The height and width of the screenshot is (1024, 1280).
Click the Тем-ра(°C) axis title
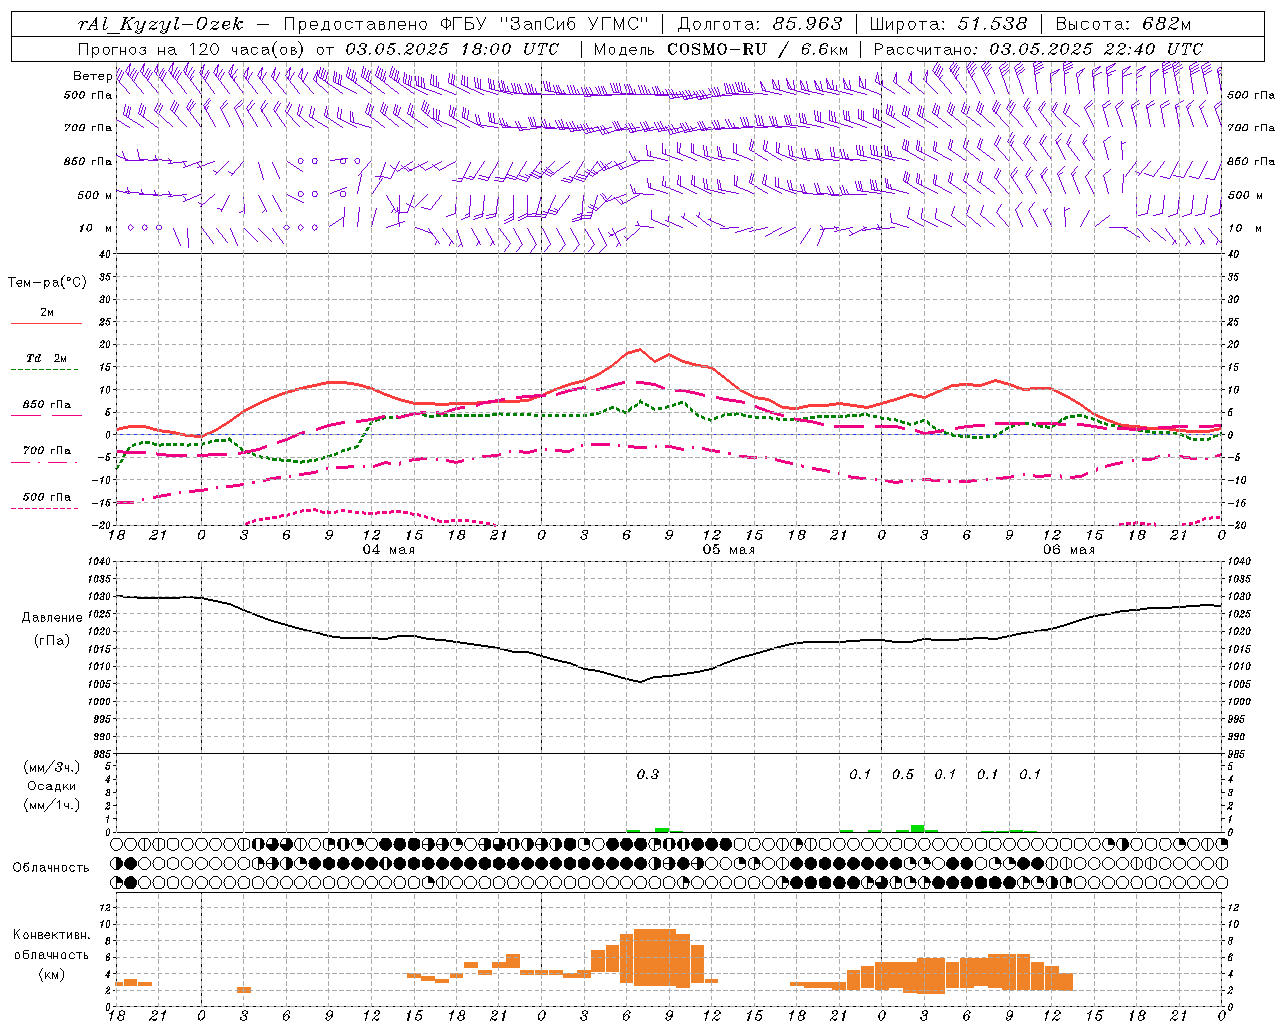point(47,283)
